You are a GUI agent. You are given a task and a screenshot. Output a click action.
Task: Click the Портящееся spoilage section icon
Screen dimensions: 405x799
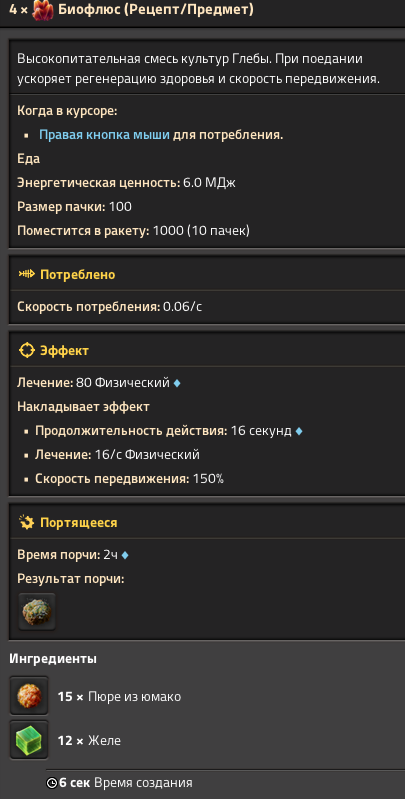pos(26,522)
